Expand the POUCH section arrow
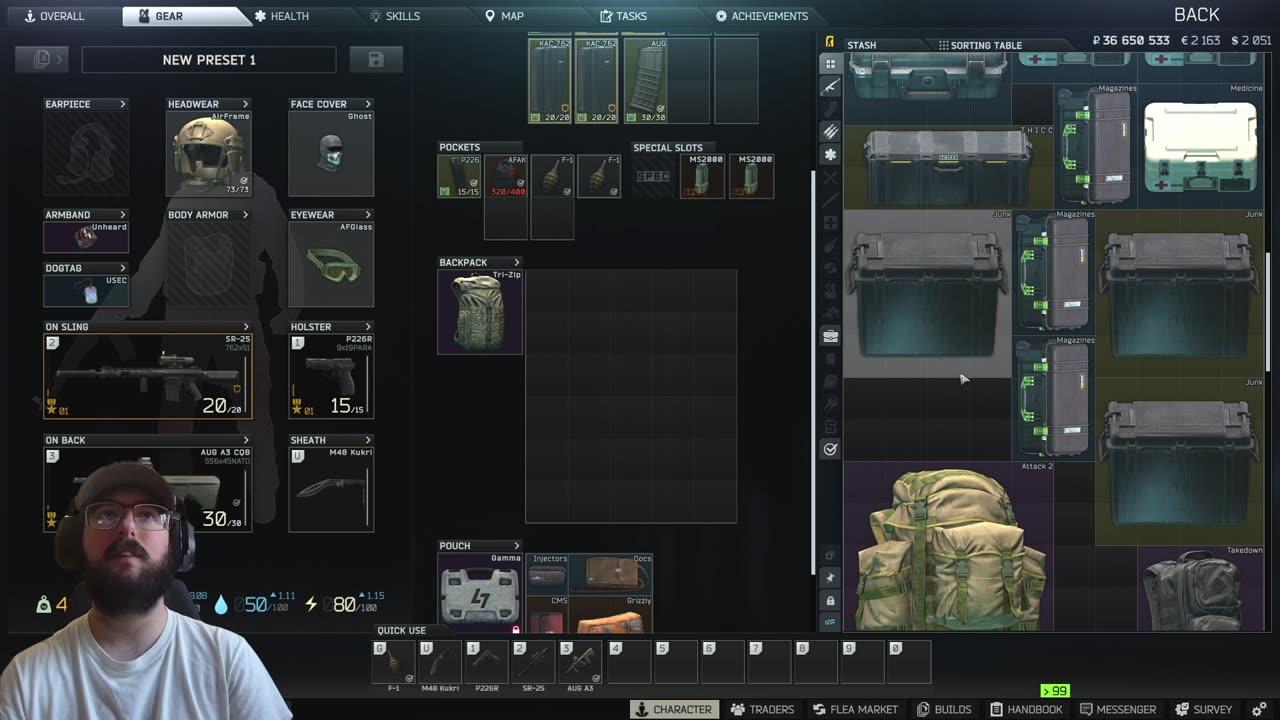1280x720 pixels. 517,546
